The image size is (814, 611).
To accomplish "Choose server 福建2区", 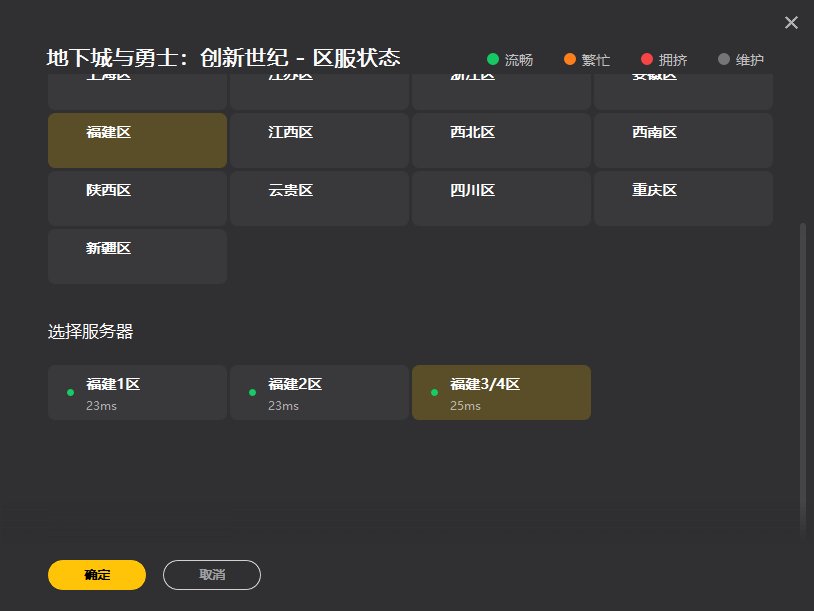I will coord(319,392).
